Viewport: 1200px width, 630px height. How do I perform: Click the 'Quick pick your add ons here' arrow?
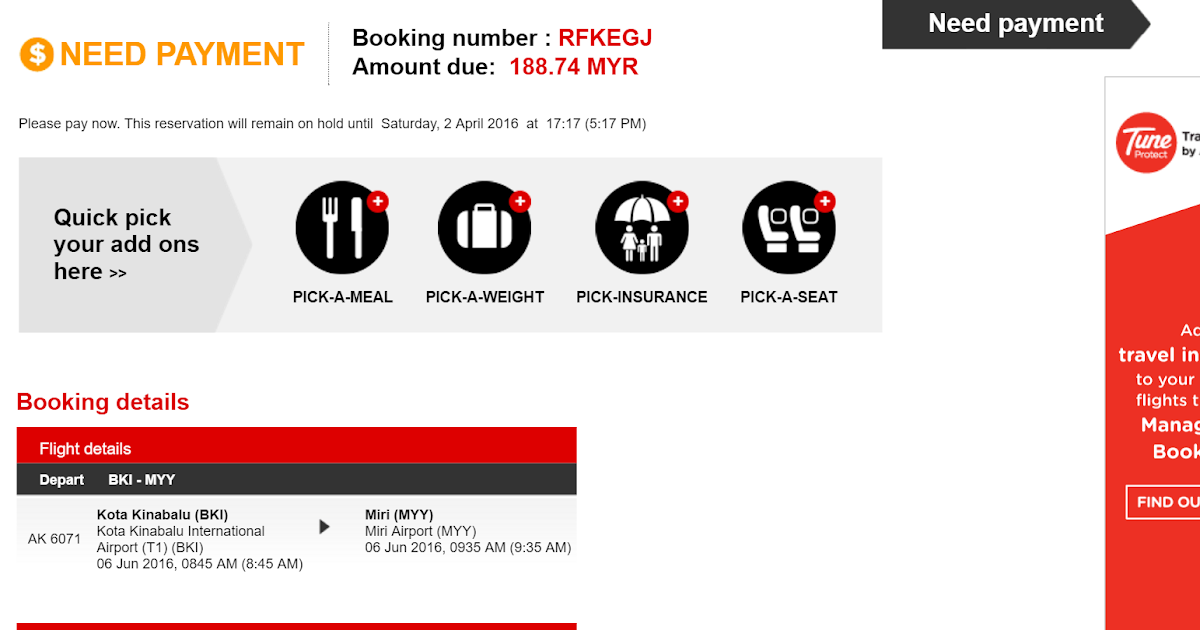(118, 273)
